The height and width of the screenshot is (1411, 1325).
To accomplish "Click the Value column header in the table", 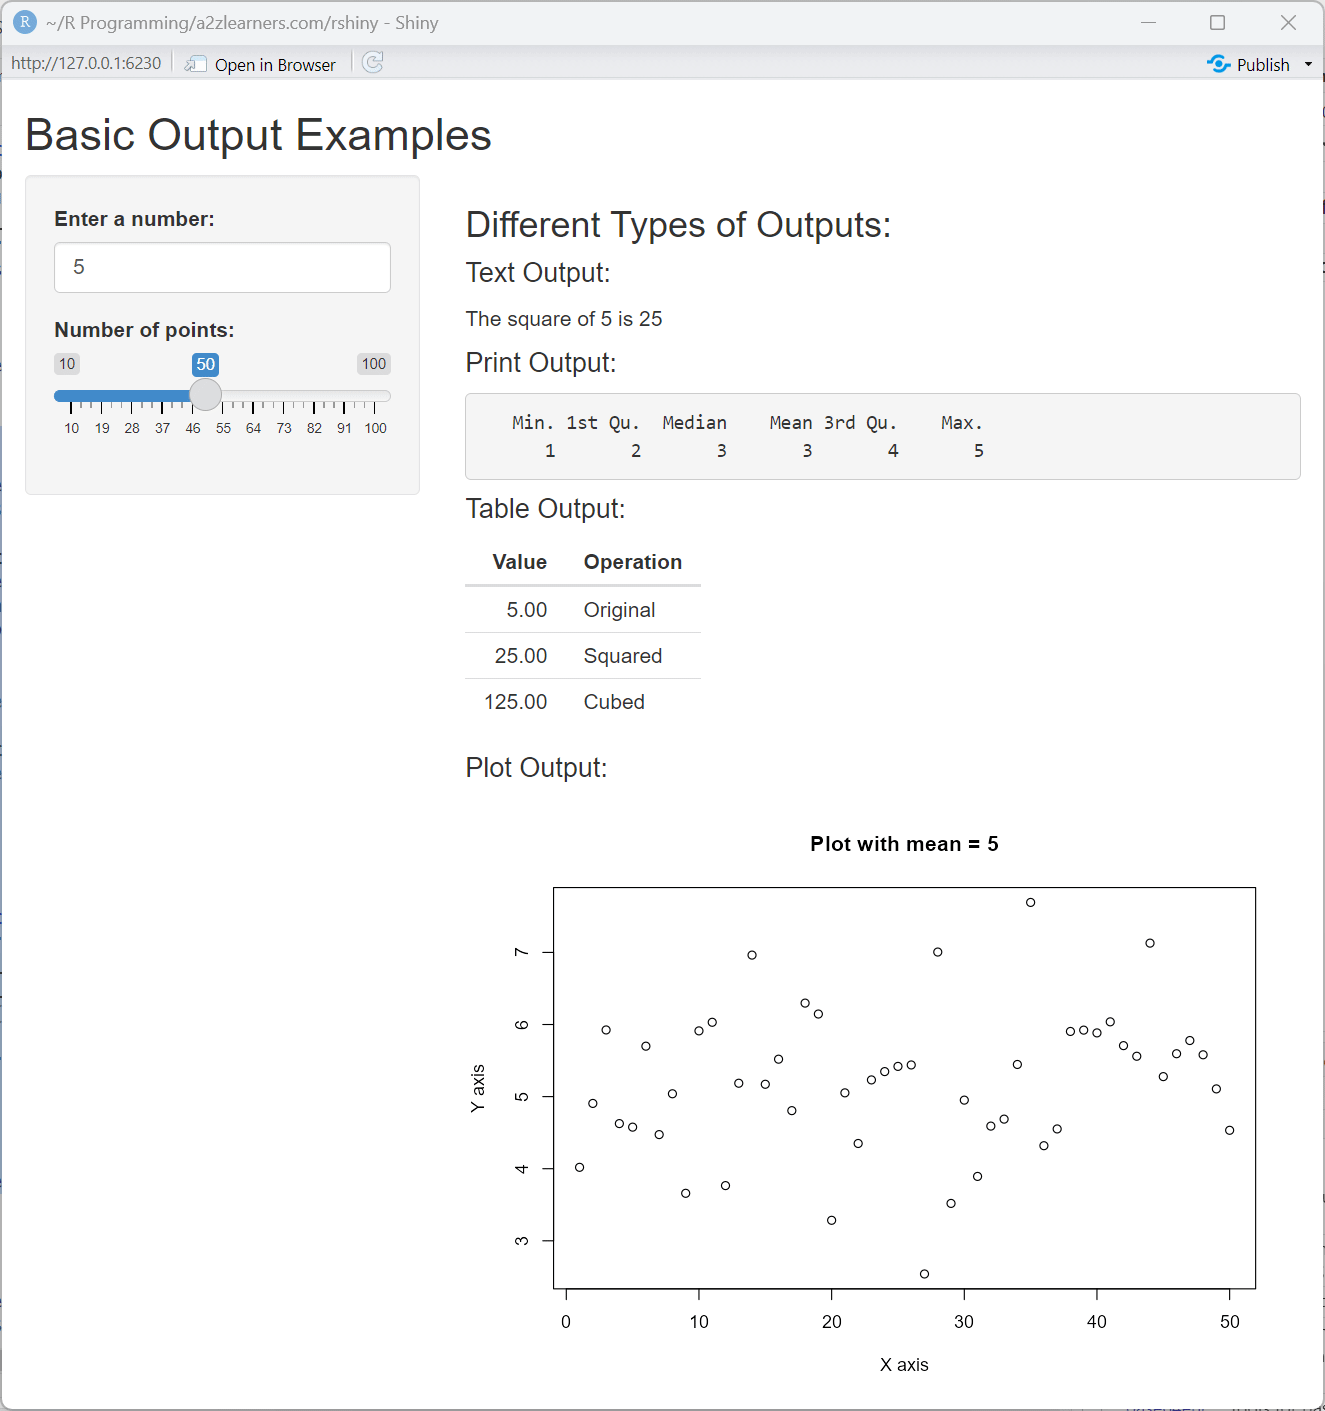I will tap(519, 562).
